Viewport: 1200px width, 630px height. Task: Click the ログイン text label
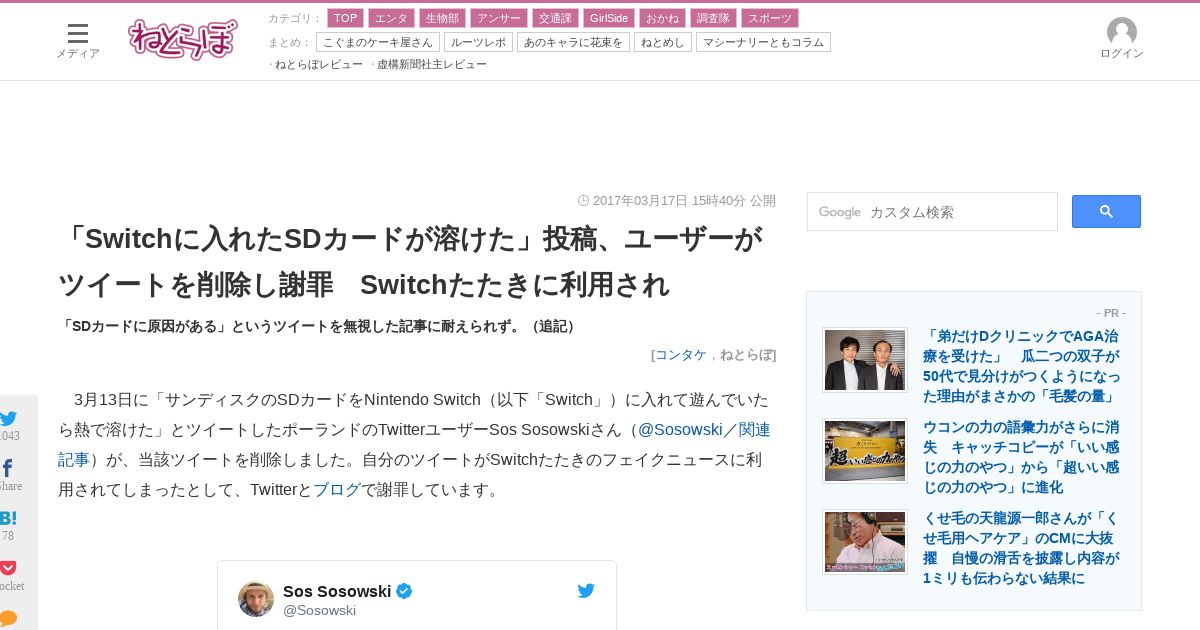1121,53
